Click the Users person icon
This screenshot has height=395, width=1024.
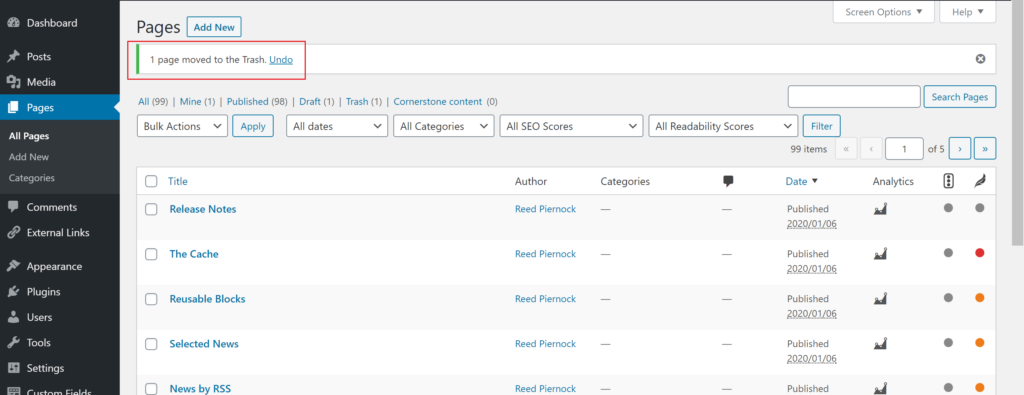[13, 317]
